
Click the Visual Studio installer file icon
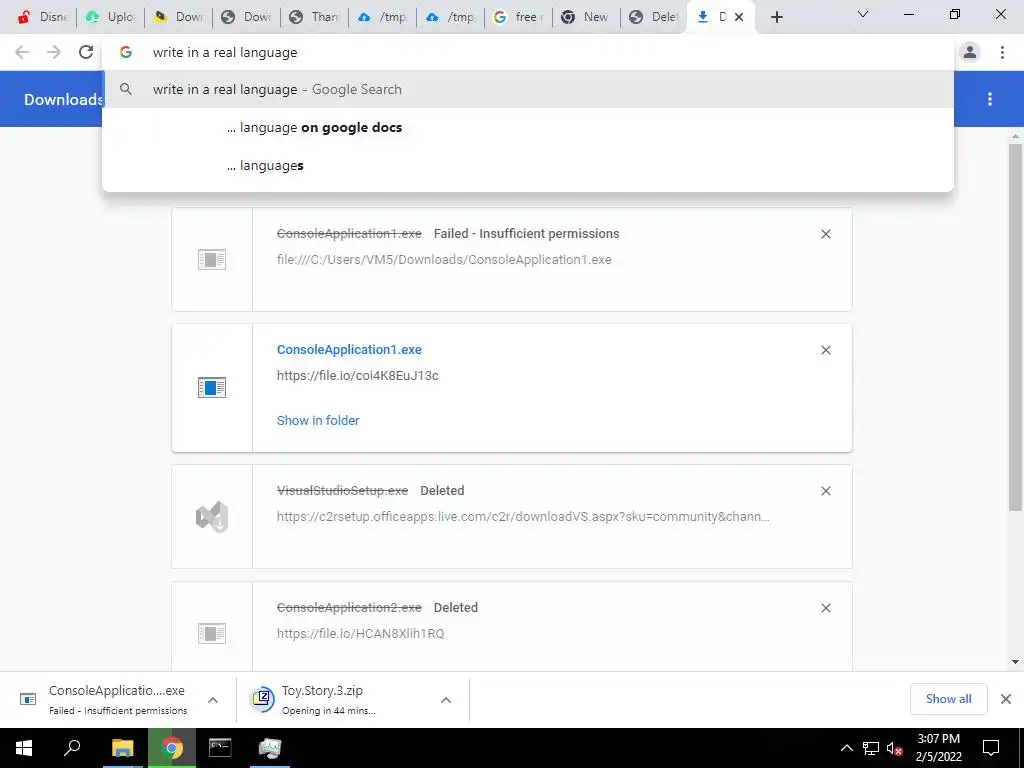click(x=212, y=517)
